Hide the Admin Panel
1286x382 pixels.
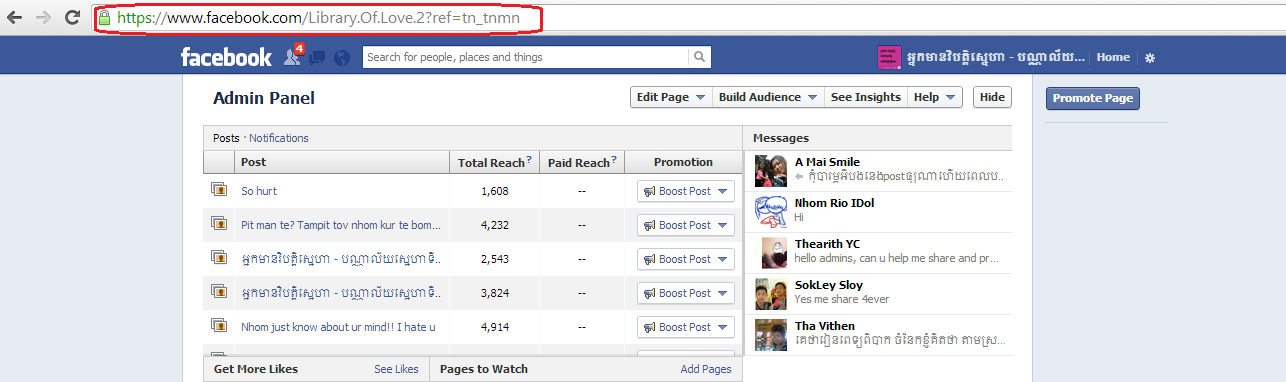click(x=992, y=97)
